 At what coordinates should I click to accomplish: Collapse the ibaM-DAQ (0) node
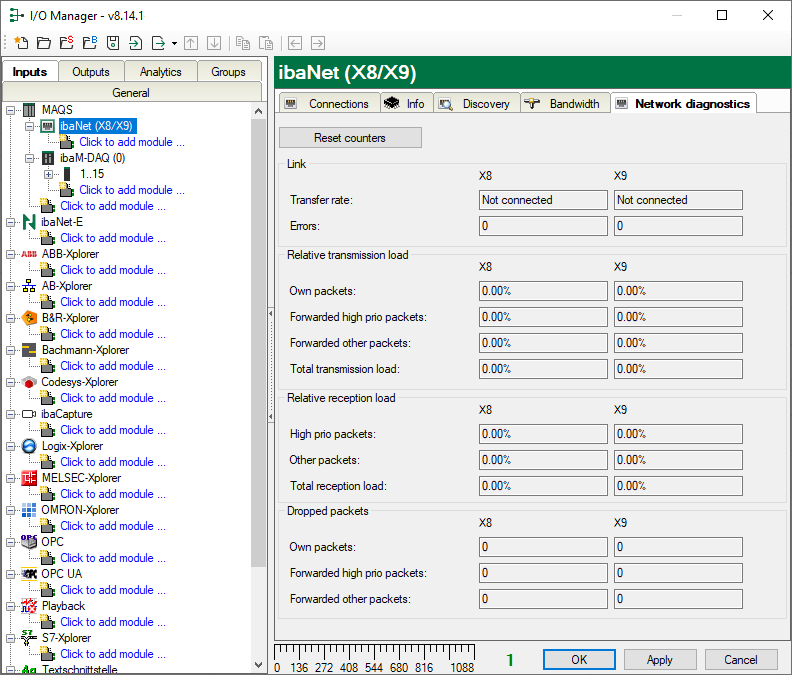coord(29,158)
